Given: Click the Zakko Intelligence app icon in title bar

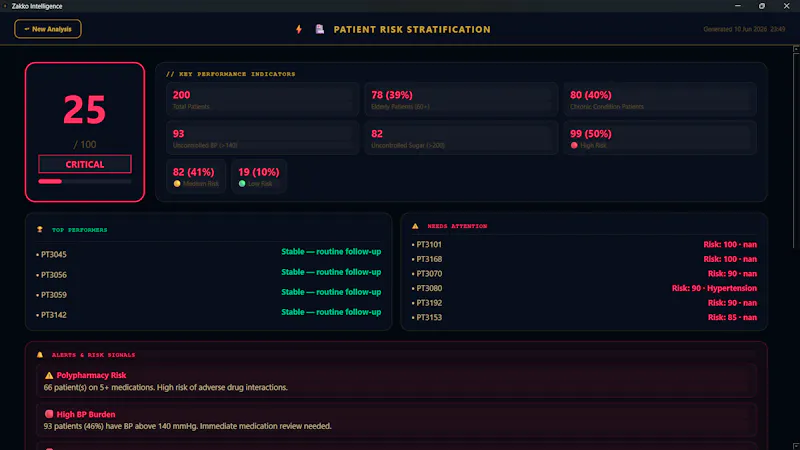Looking at the screenshot, I should 5,6.
